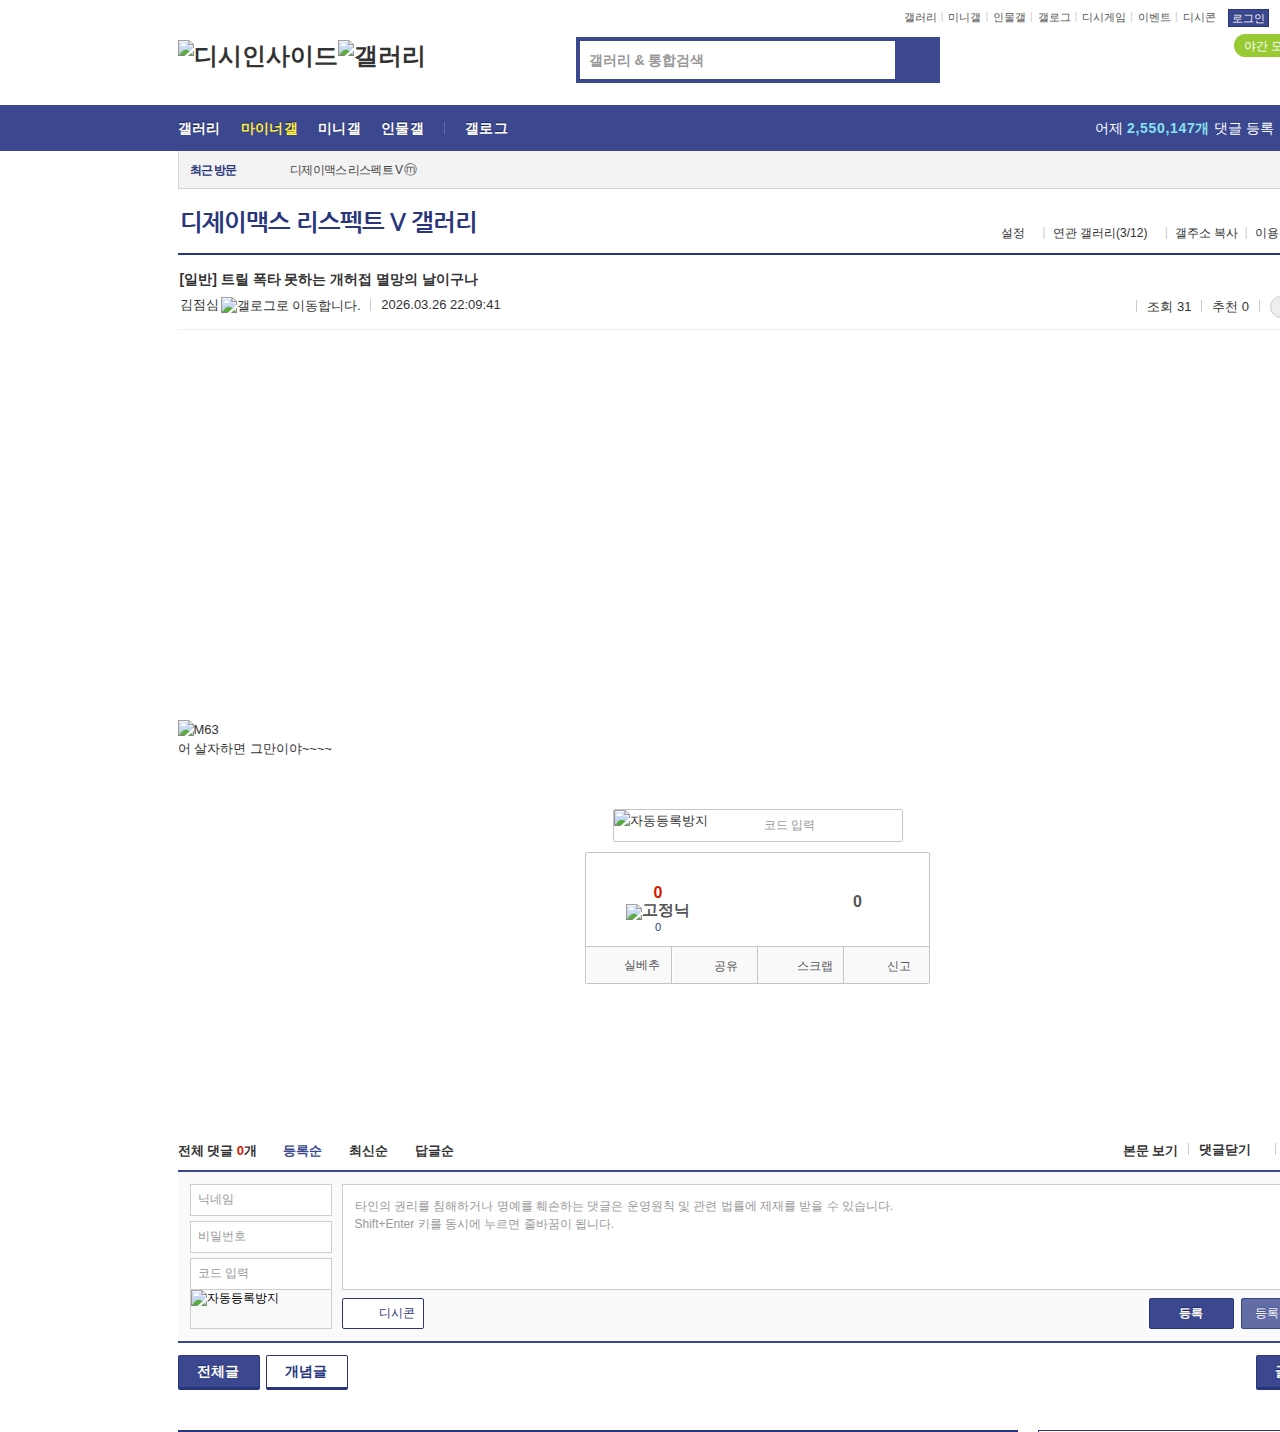This screenshot has width=1280, height=1432.
Task: Open the 디시콘 emoticon picker
Action: click(383, 1313)
